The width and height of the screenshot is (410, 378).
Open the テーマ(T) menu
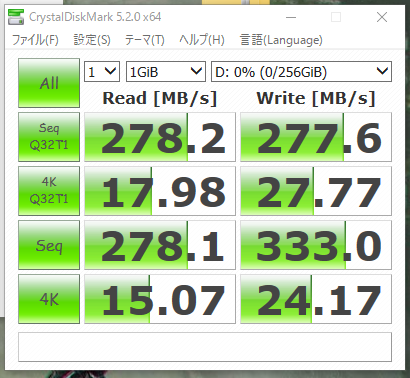145,40
